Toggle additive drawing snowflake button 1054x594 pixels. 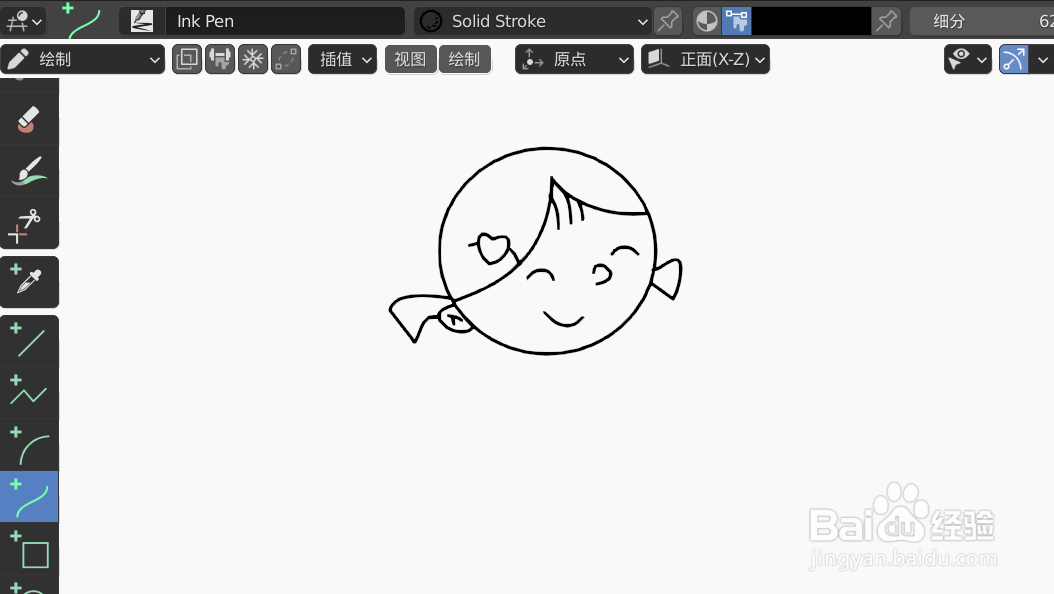pyautogui.click(x=253, y=59)
